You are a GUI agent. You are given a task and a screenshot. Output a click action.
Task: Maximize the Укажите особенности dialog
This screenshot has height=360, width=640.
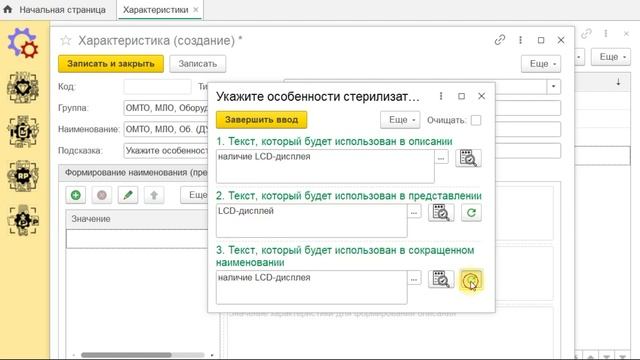click(x=461, y=96)
